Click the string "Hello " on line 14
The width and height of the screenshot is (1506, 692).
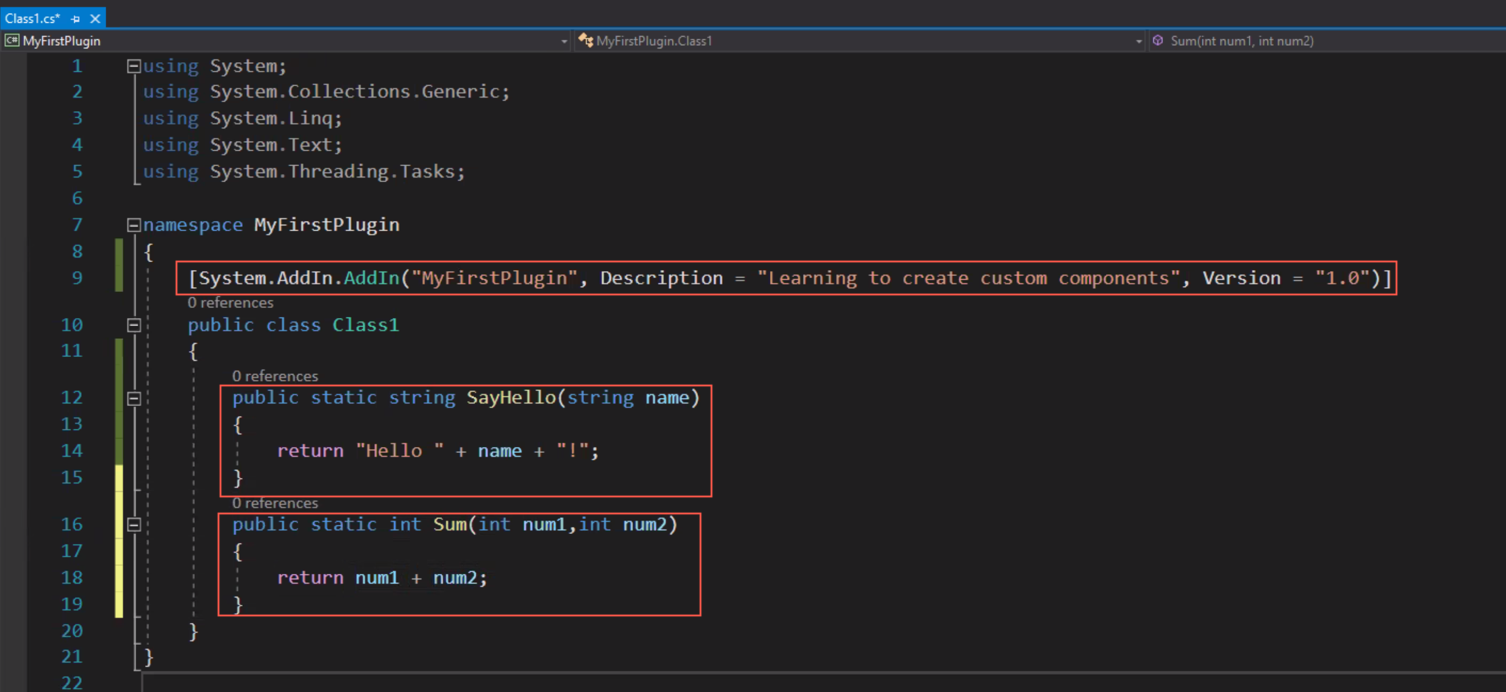400,451
